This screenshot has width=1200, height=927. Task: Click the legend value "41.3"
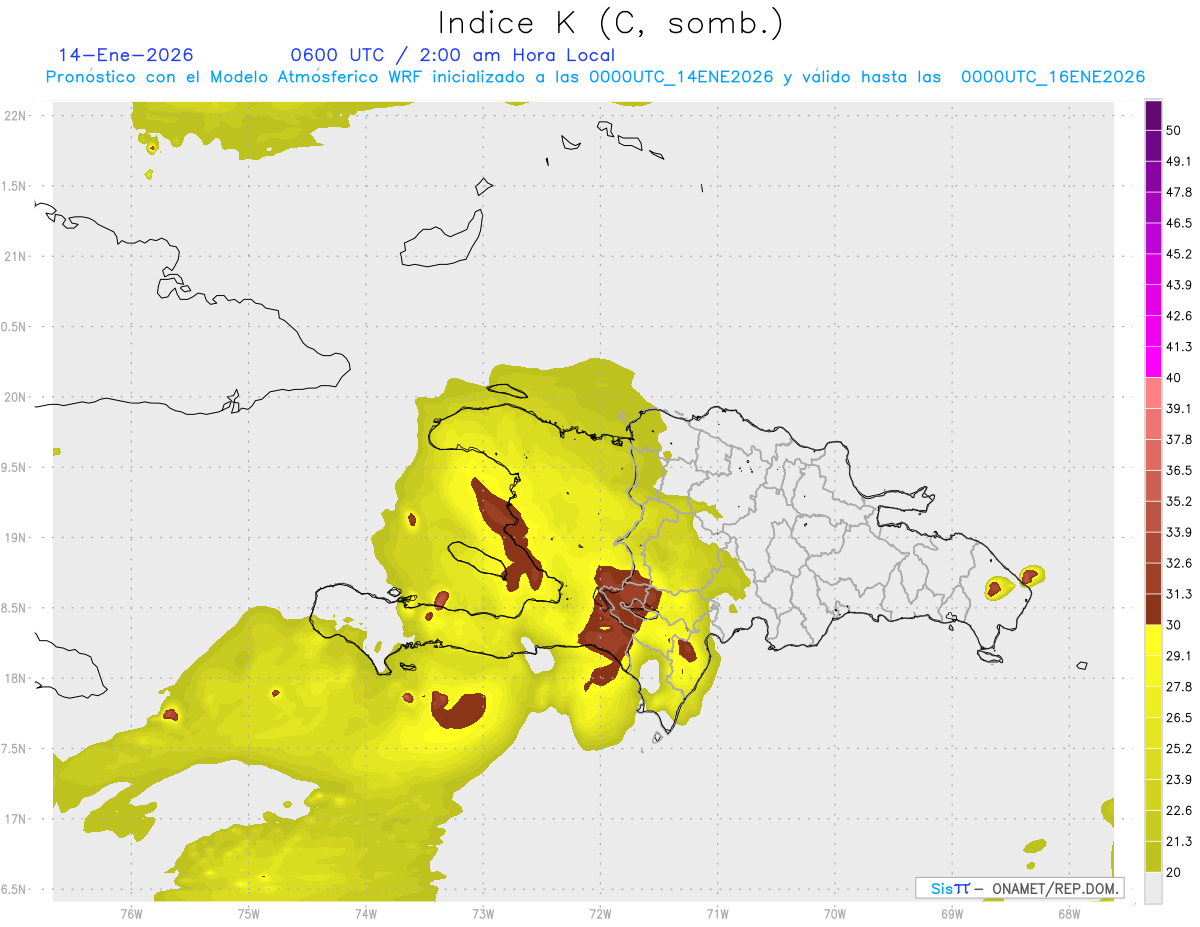pyautogui.click(x=1179, y=347)
